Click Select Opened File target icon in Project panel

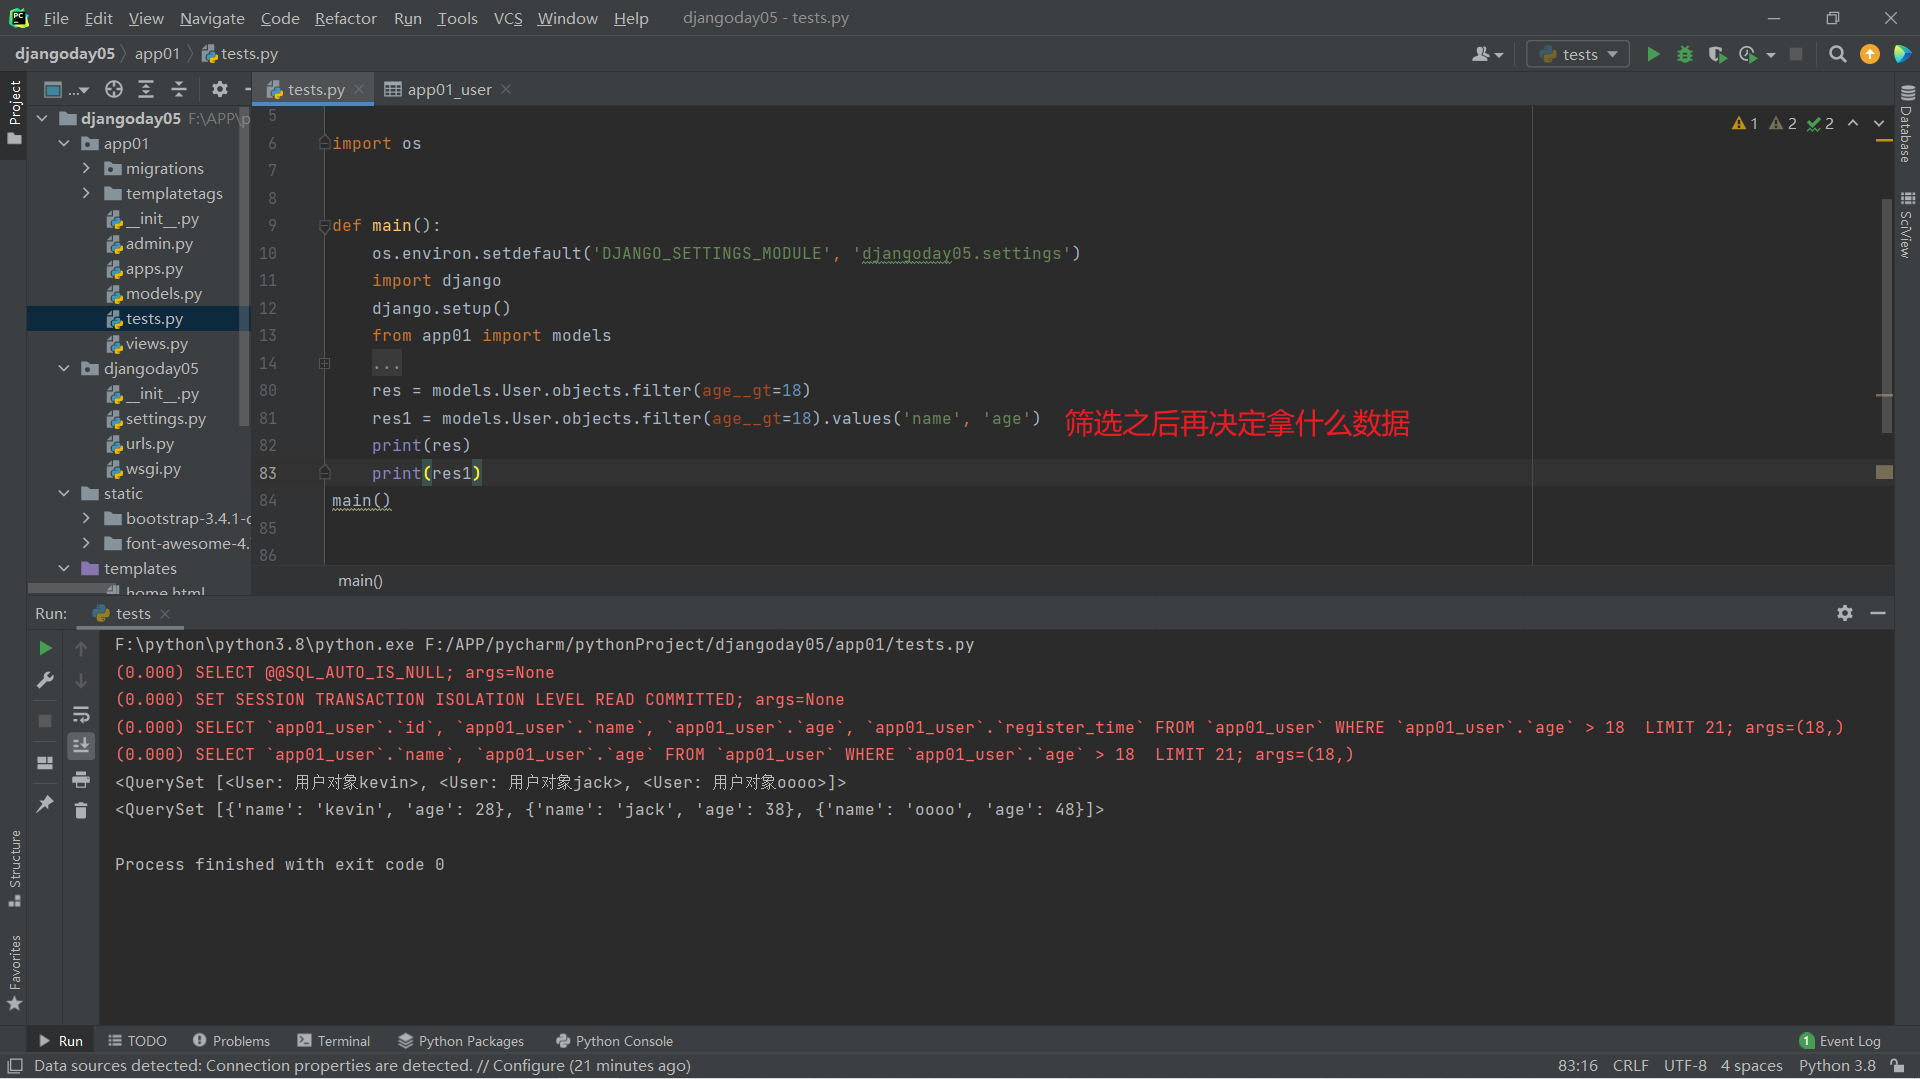click(114, 89)
